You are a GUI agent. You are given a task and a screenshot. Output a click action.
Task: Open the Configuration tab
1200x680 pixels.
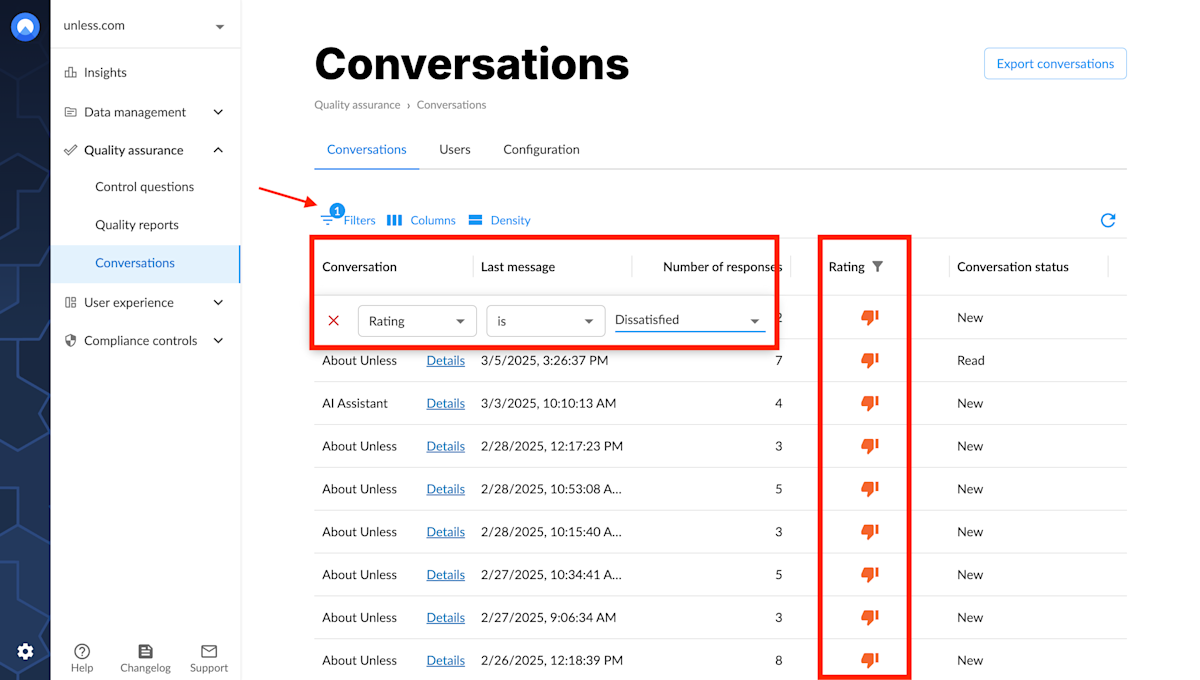tap(541, 149)
